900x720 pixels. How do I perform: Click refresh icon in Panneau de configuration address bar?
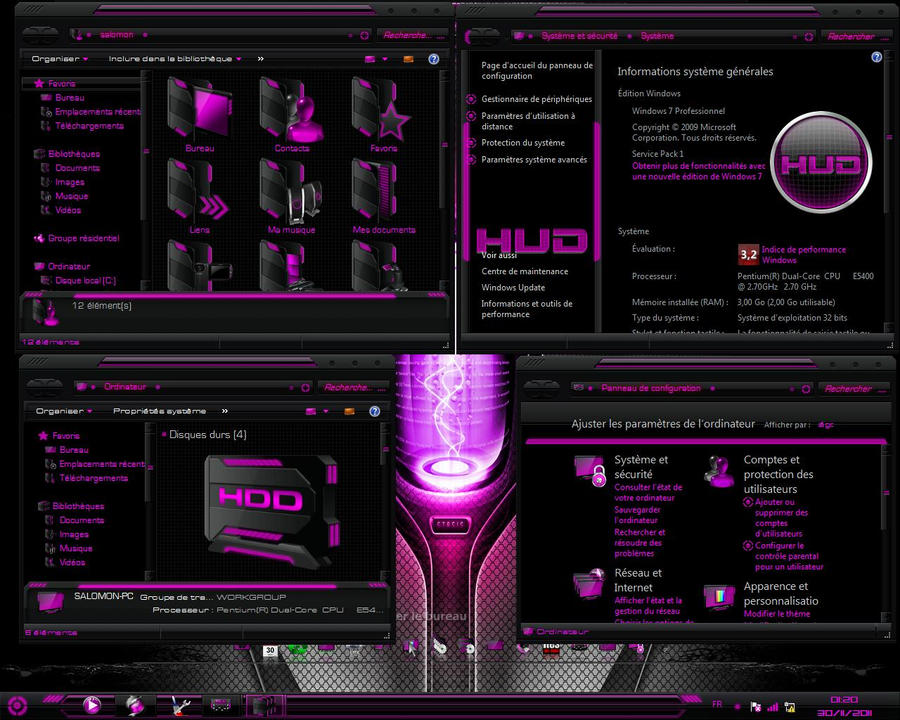(805, 389)
